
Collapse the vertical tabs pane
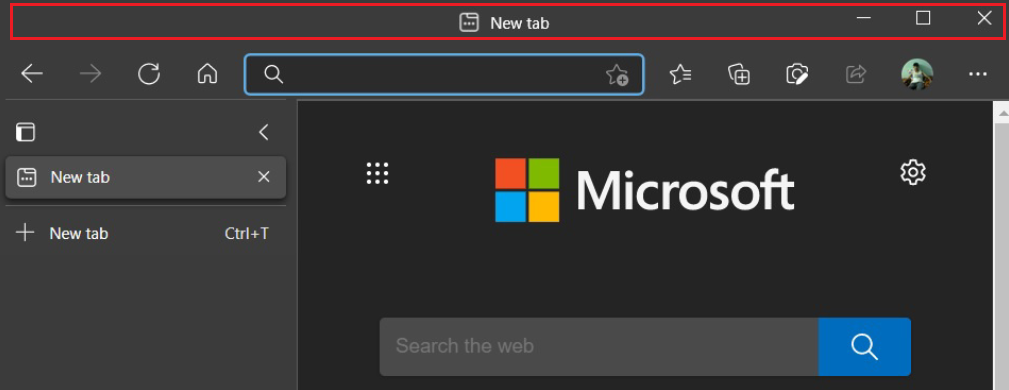(263, 132)
